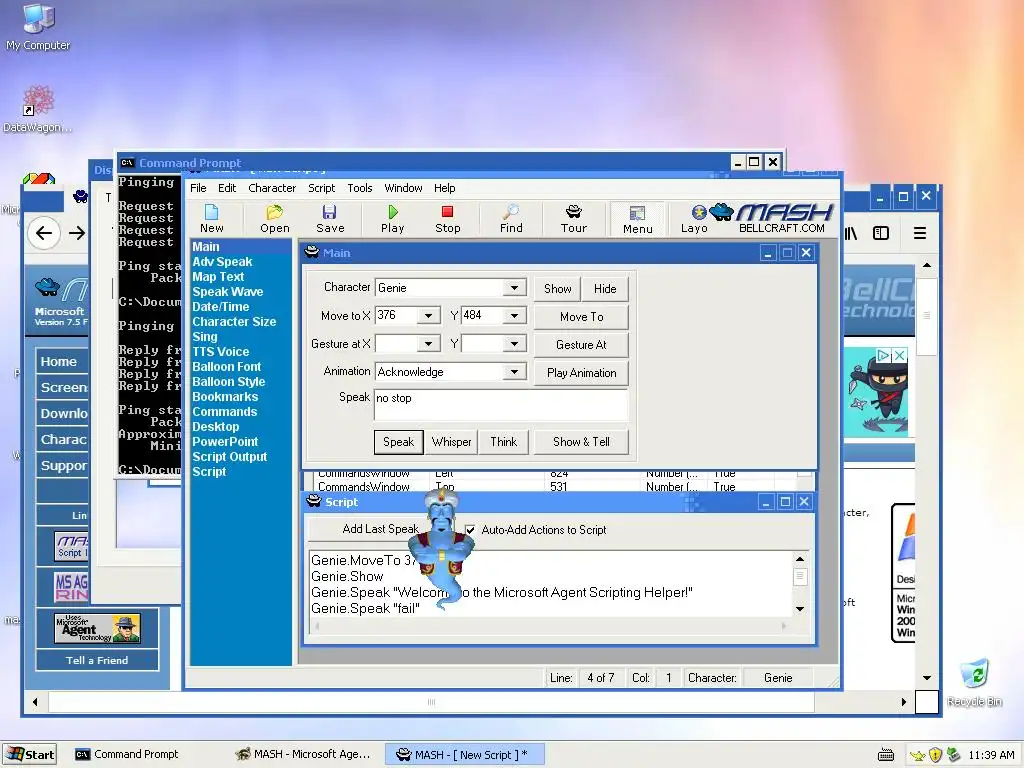Click the Genie character on screen
Image resolution: width=1024 pixels, height=768 pixels.
(442, 549)
